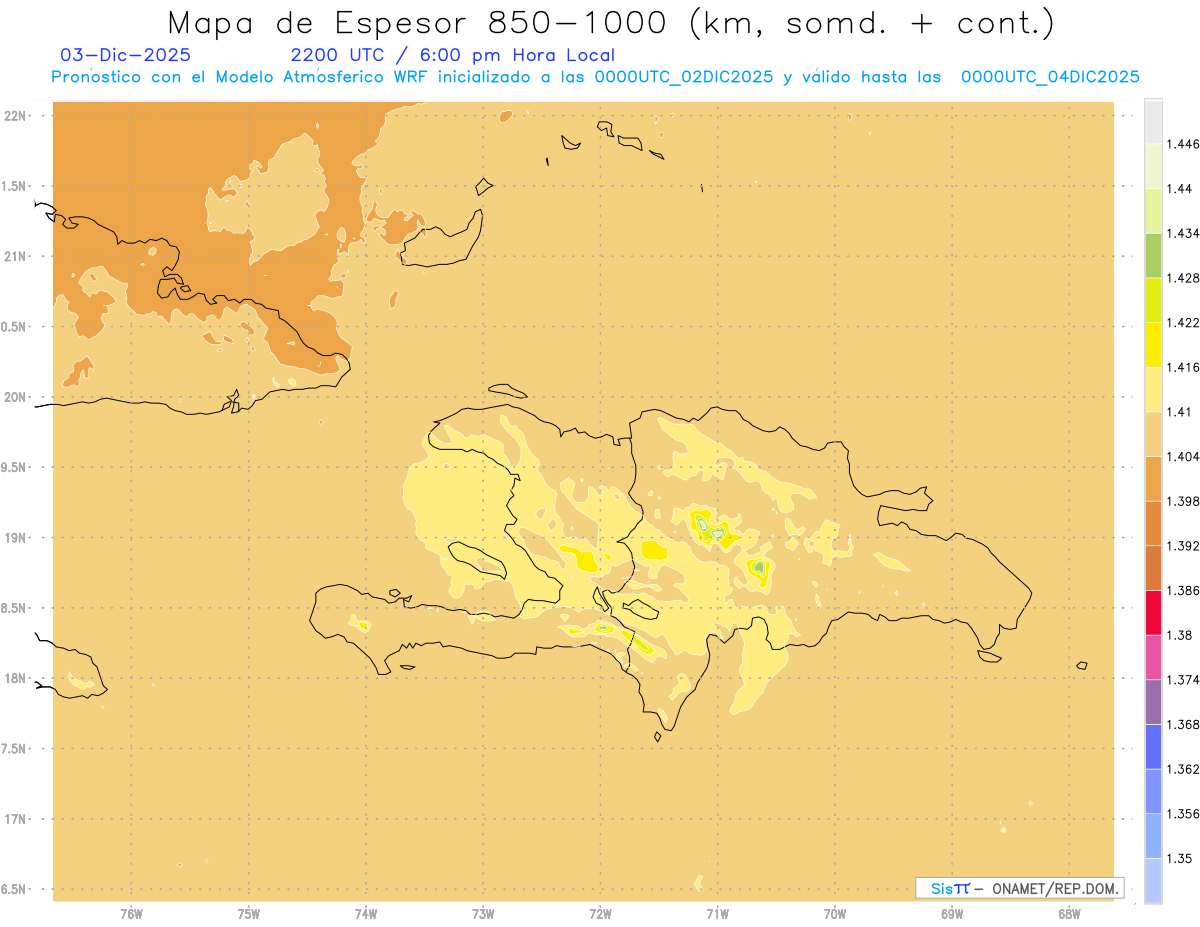Click the '76W' longitude label

[x=131, y=914]
